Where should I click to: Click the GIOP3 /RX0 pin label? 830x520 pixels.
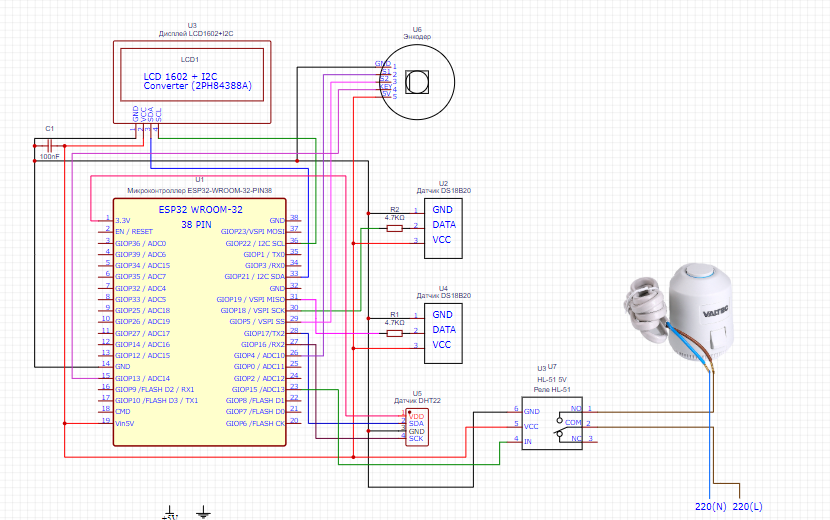tap(265, 265)
